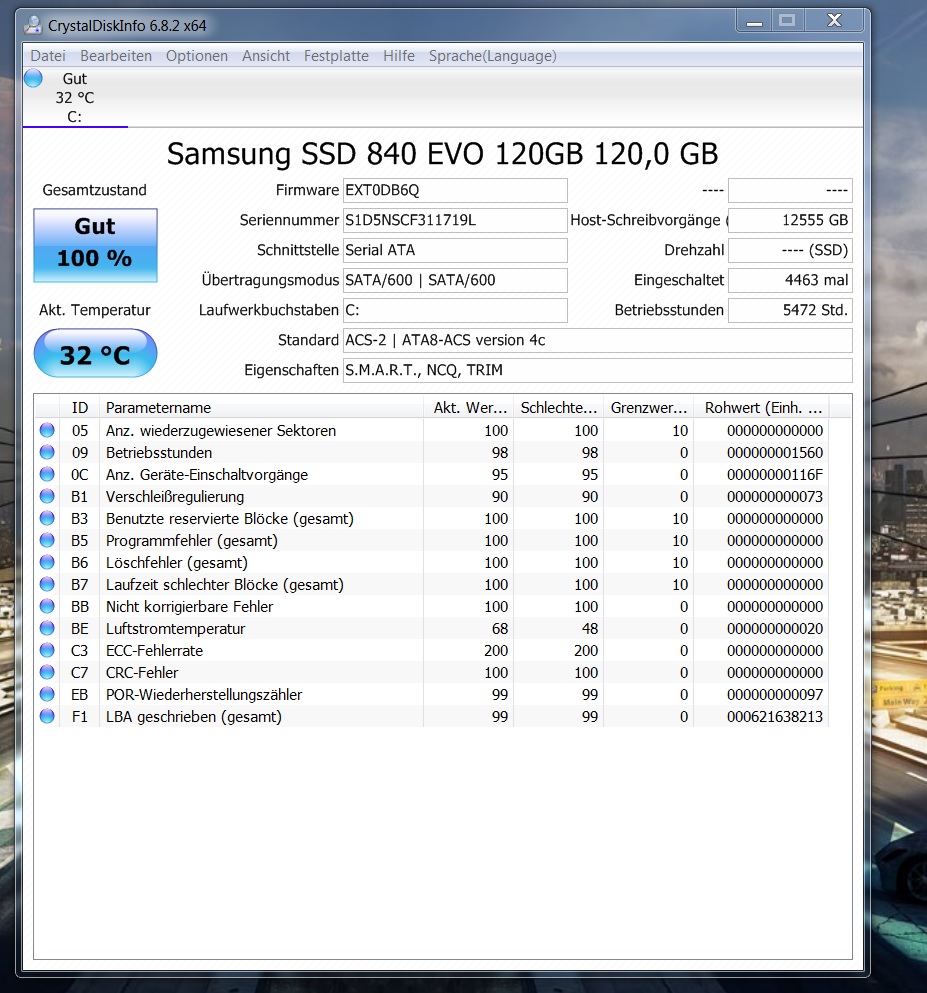Click the Akt. Temperatur label
This screenshot has height=993, width=927.
pos(95,310)
